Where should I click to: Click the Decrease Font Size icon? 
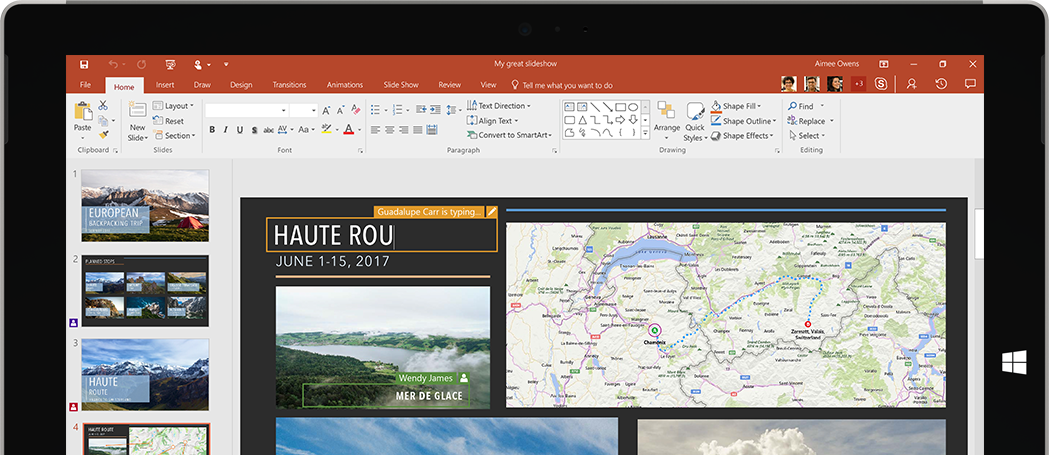(341, 110)
